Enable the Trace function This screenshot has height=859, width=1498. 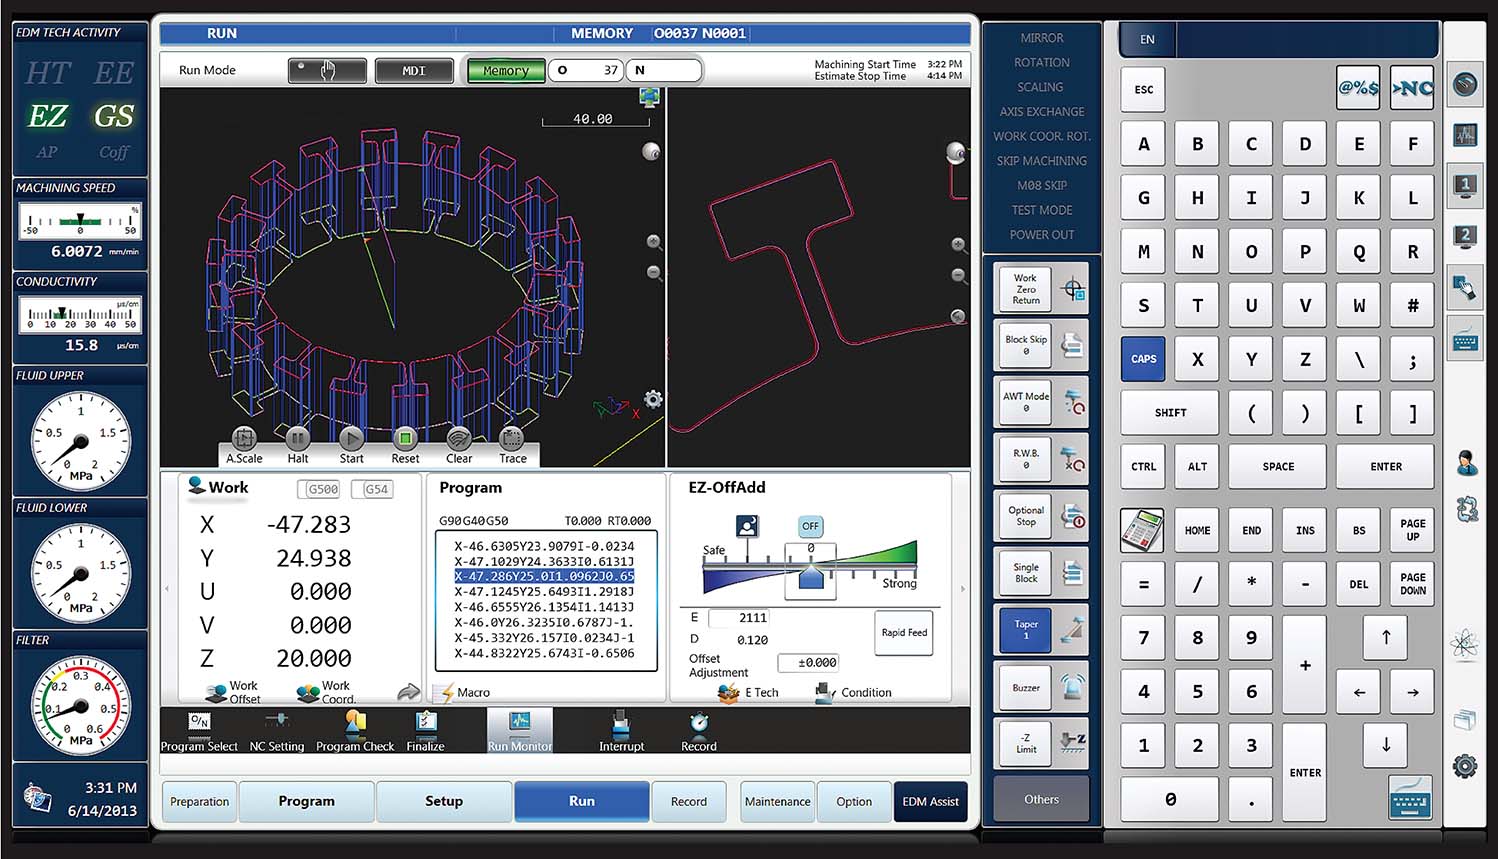click(x=512, y=439)
